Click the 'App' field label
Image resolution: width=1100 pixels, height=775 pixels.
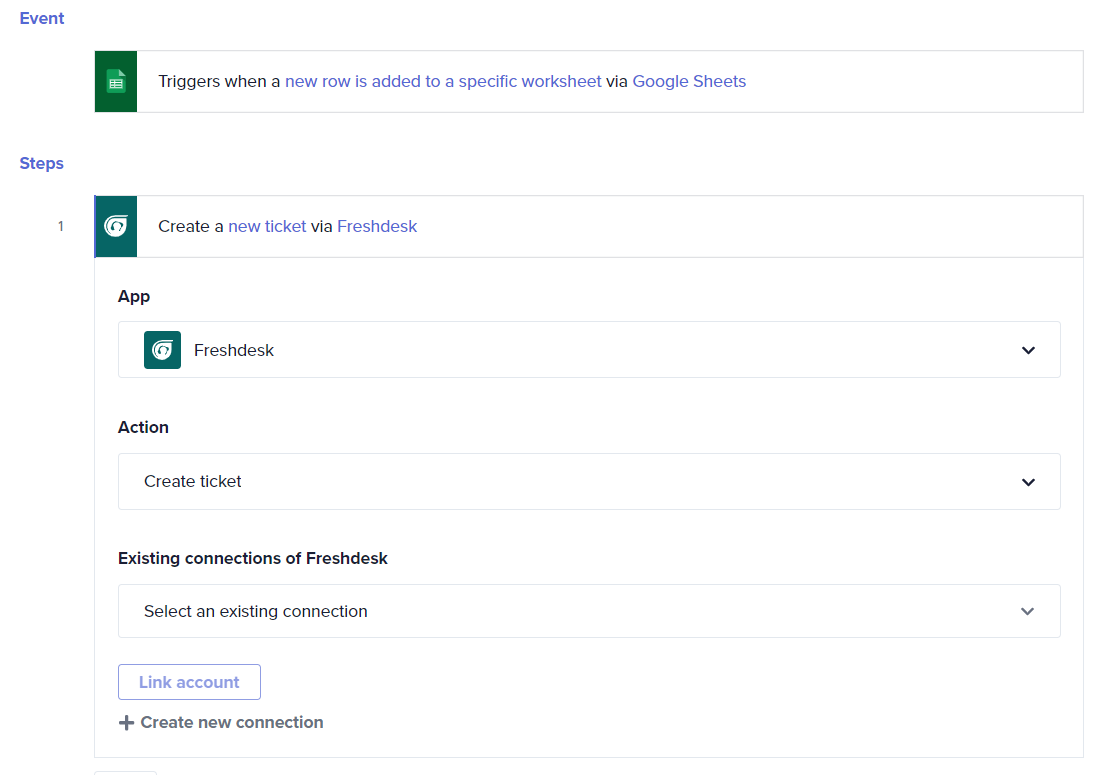pos(134,297)
